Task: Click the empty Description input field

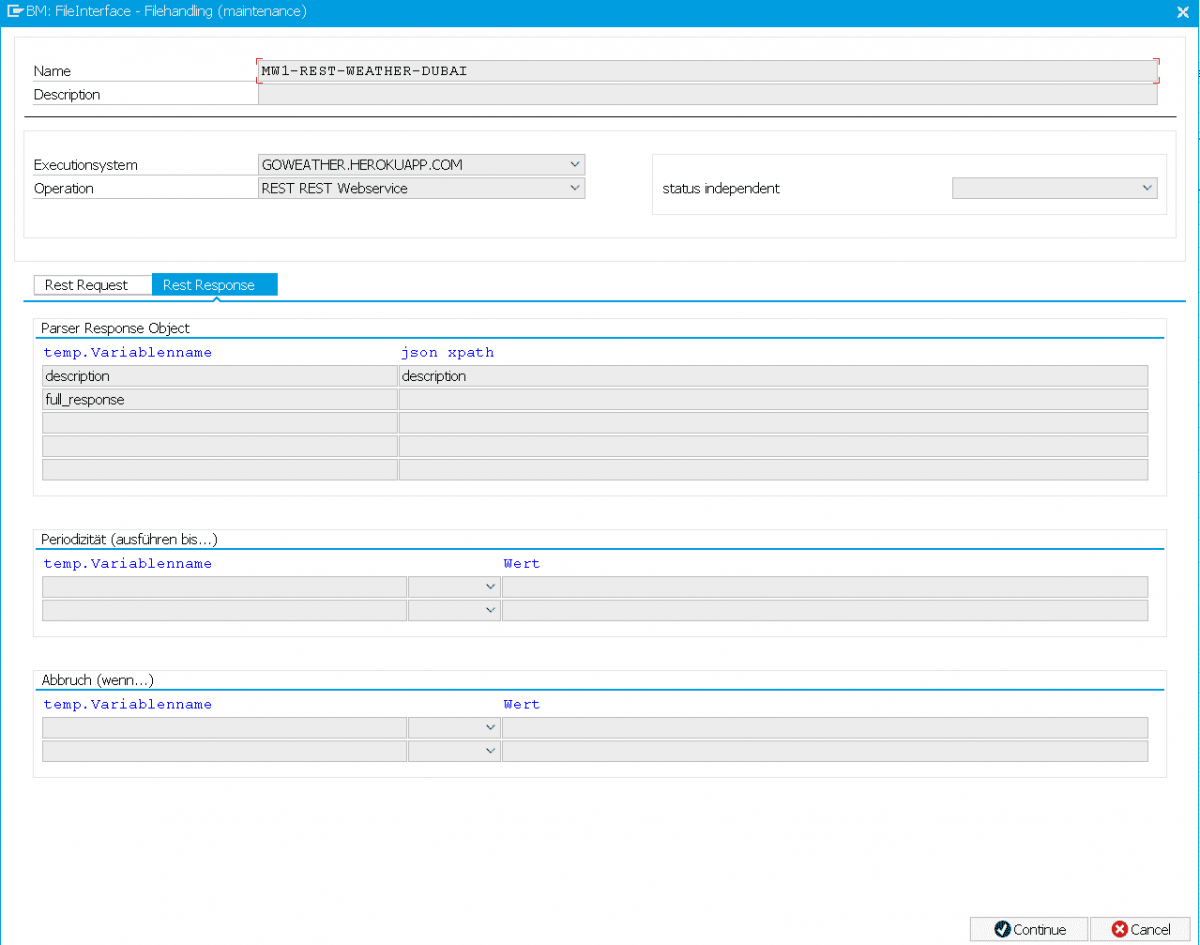Action: tap(708, 95)
